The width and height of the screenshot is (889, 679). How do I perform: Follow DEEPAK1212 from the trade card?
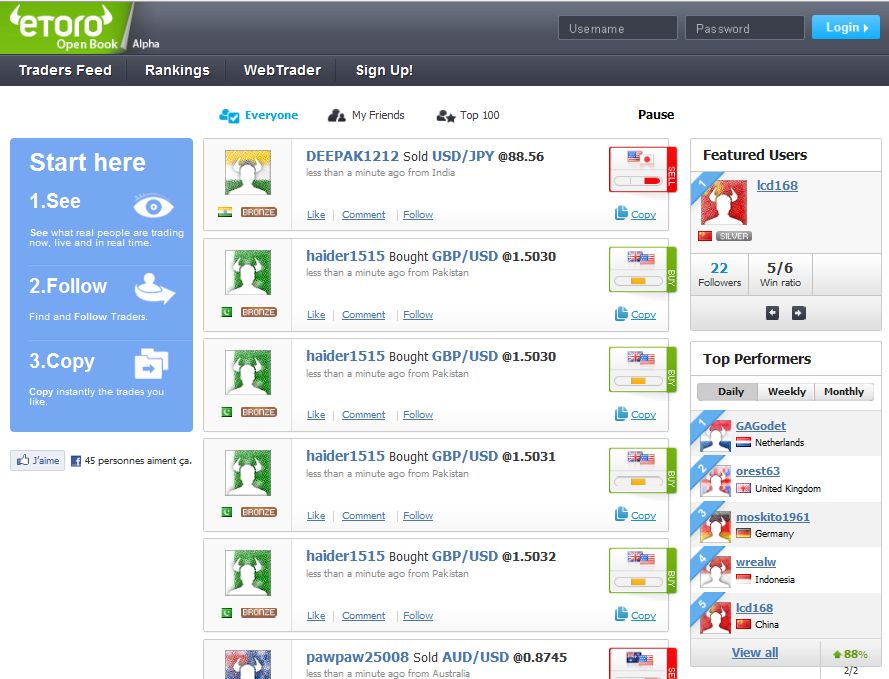[418, 215]
